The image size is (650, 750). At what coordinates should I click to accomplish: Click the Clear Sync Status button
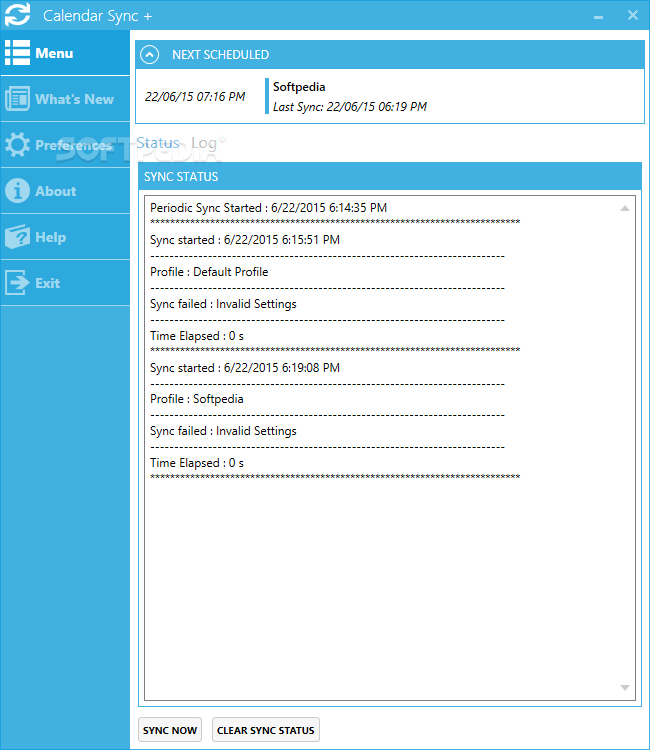click(265, 730)
